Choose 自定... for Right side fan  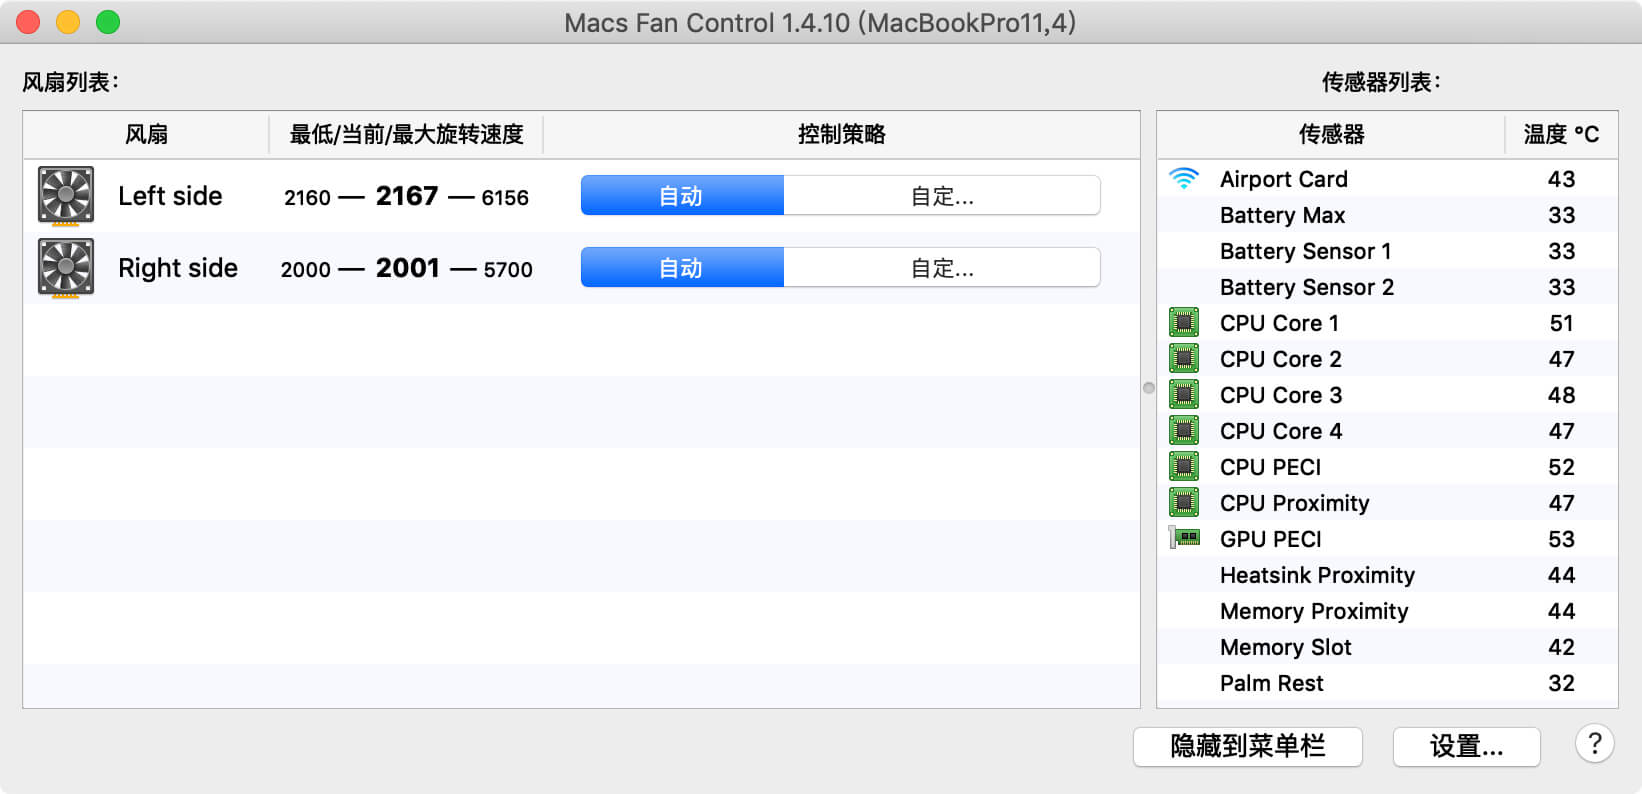click(x=942, y=268)
